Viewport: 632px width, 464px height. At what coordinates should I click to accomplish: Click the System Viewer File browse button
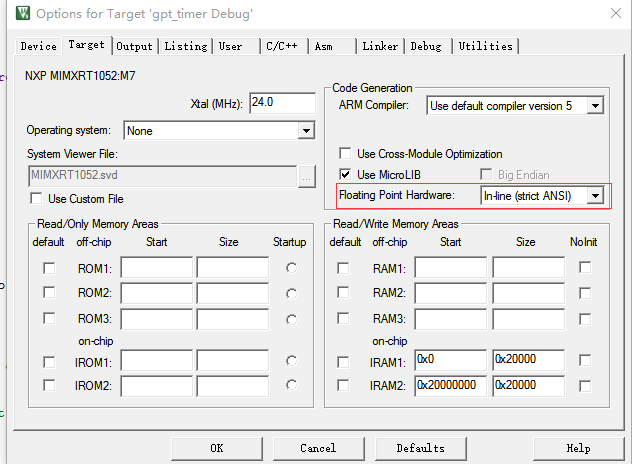tap(307, 177)
